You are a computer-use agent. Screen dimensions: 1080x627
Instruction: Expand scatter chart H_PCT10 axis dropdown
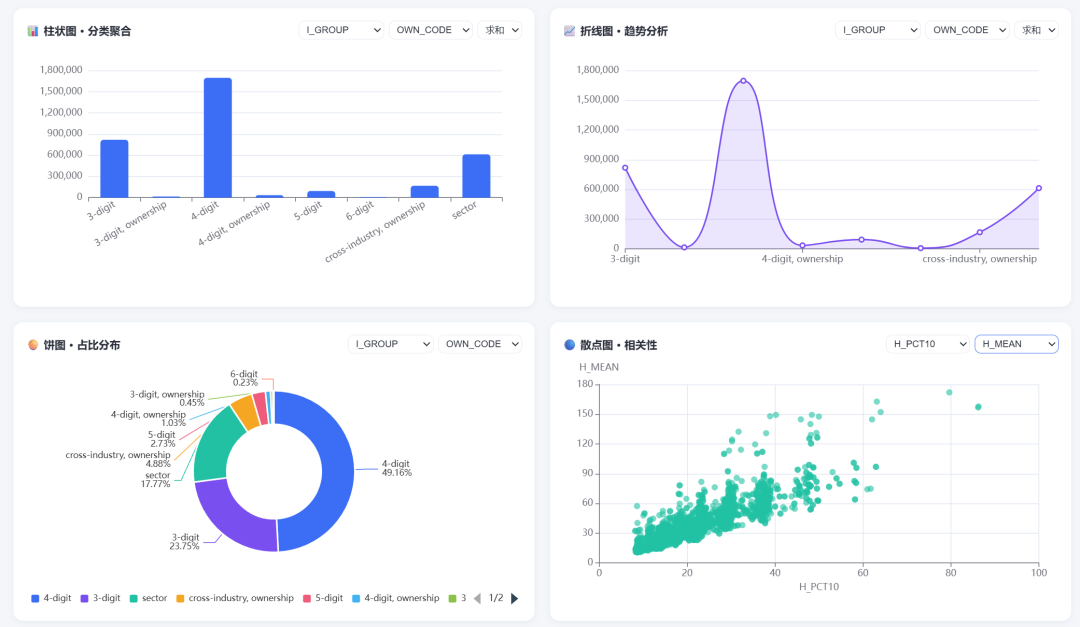coord(928,344)
